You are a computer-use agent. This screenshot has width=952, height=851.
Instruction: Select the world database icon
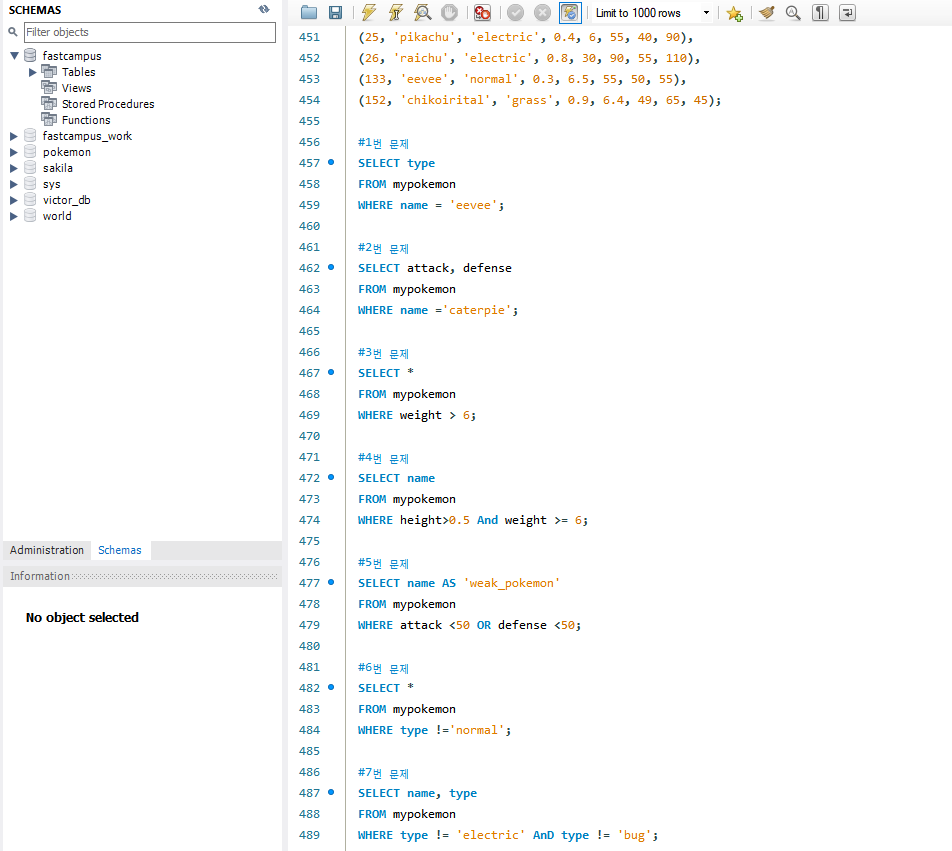click(30, 215)
